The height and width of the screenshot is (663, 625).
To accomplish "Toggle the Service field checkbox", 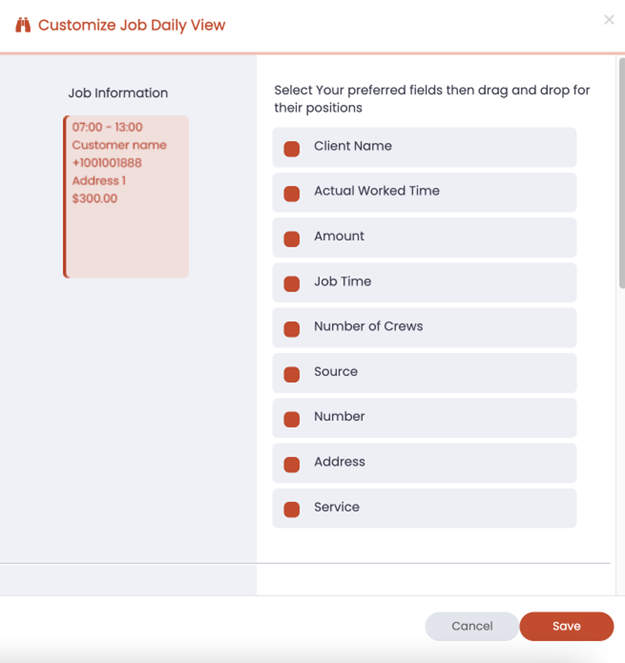I will (x=292, y=509).
